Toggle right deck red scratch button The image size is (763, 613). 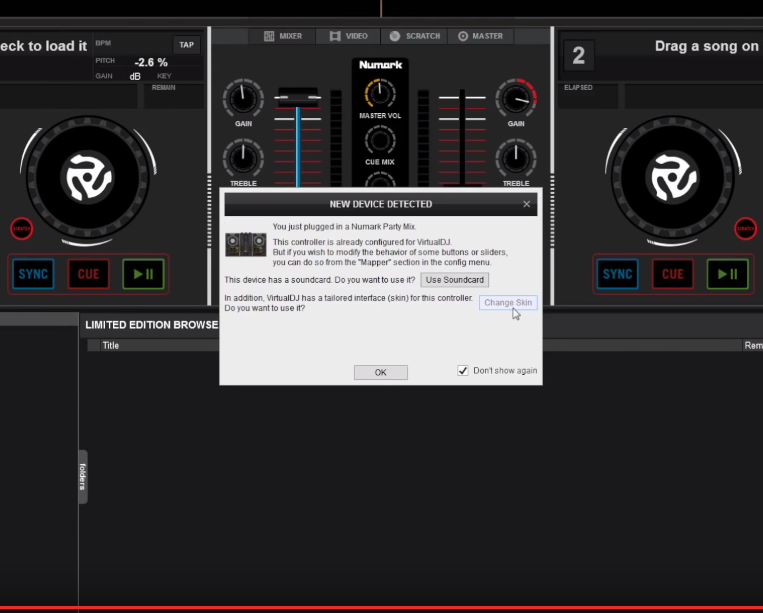click(x=745, y=228)
